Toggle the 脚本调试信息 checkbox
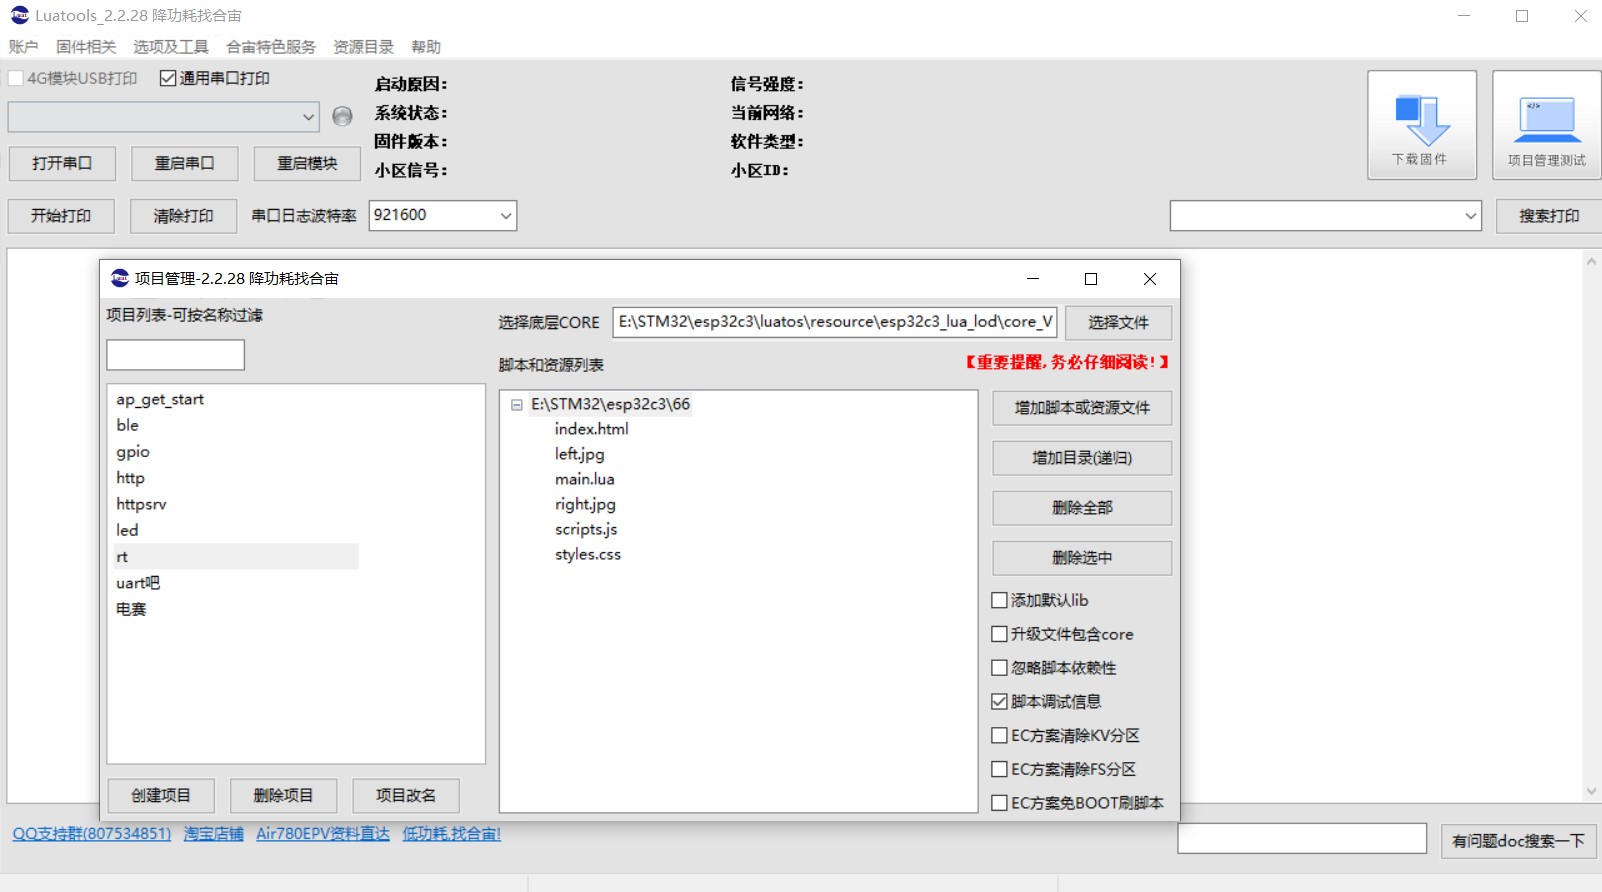 tap(999, 702)
